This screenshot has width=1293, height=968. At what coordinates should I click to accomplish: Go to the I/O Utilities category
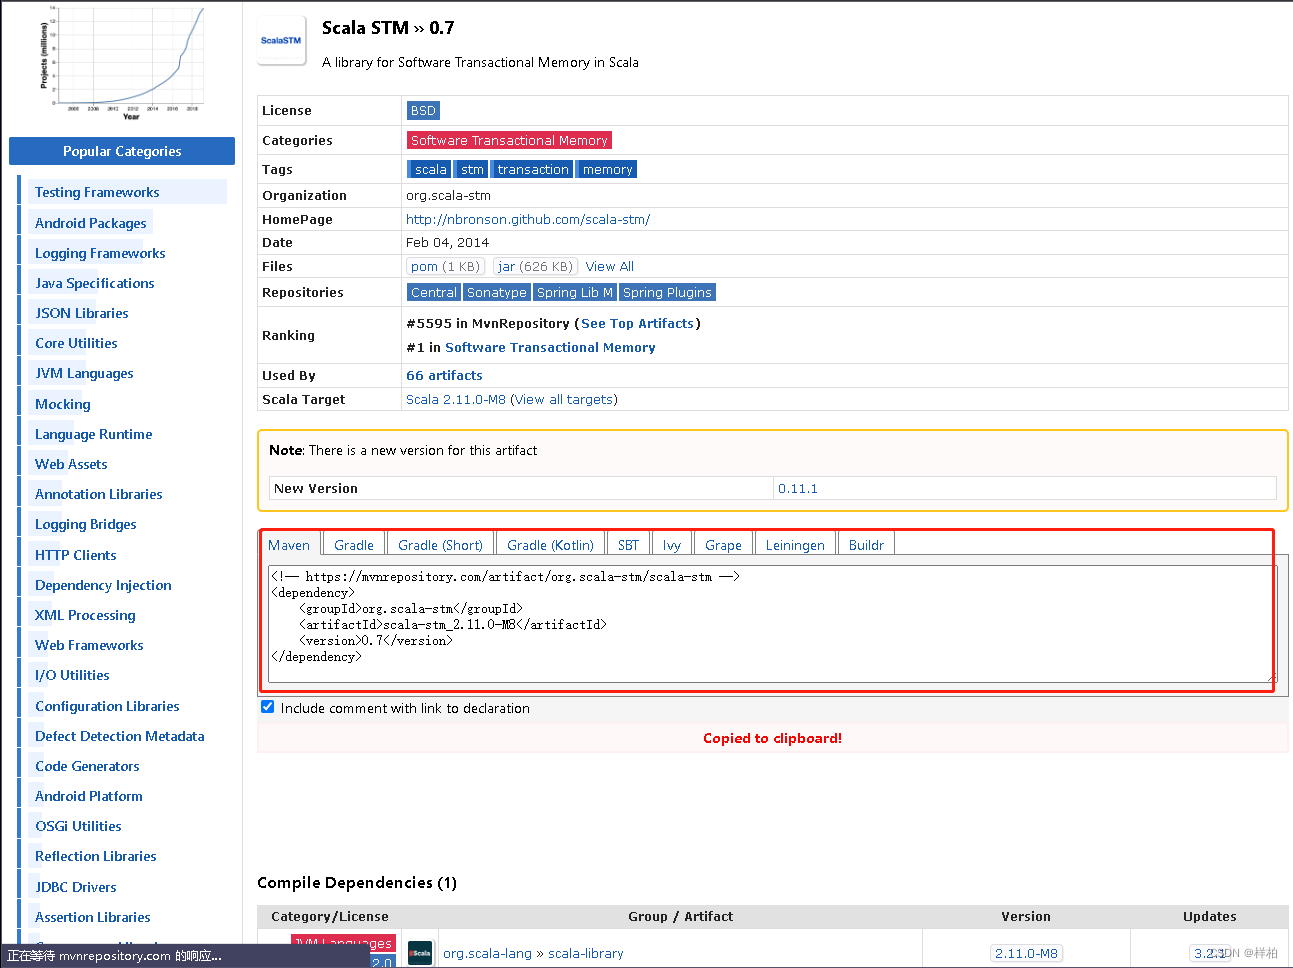point(72,676)
